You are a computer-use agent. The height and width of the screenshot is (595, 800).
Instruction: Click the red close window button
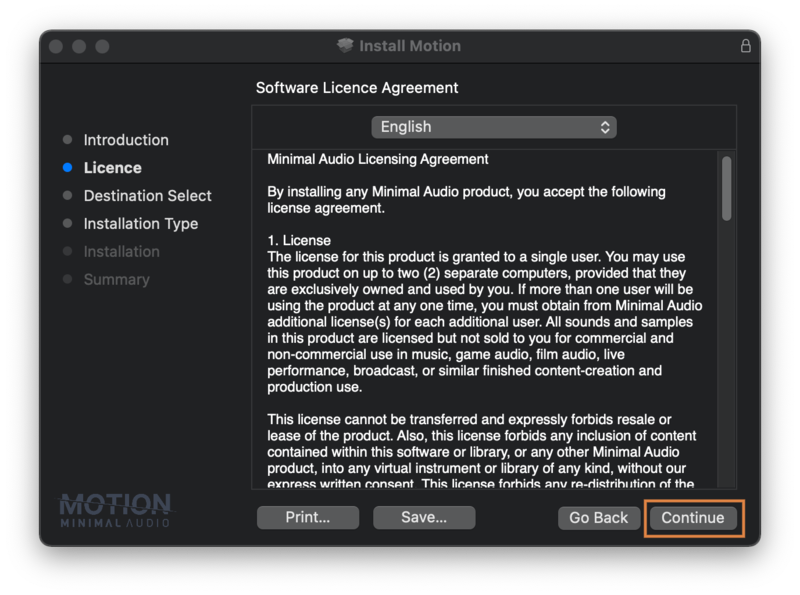pos(56,47)
